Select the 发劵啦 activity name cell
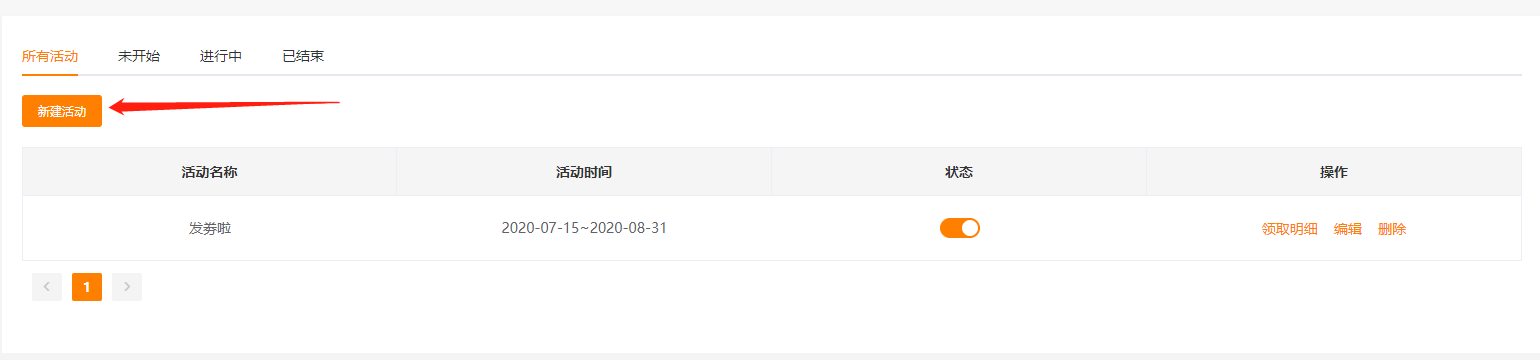 tap(210, 228)
